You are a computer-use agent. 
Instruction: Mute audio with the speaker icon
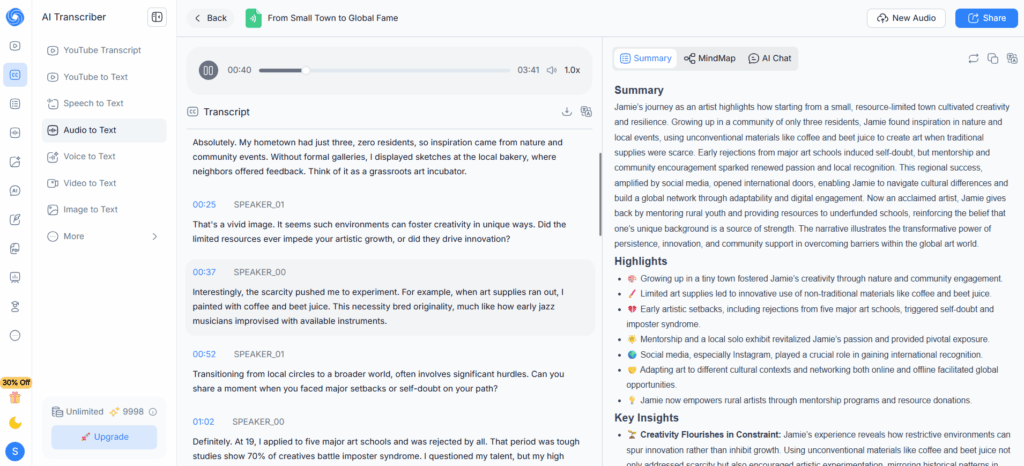(x=552, y=70)
